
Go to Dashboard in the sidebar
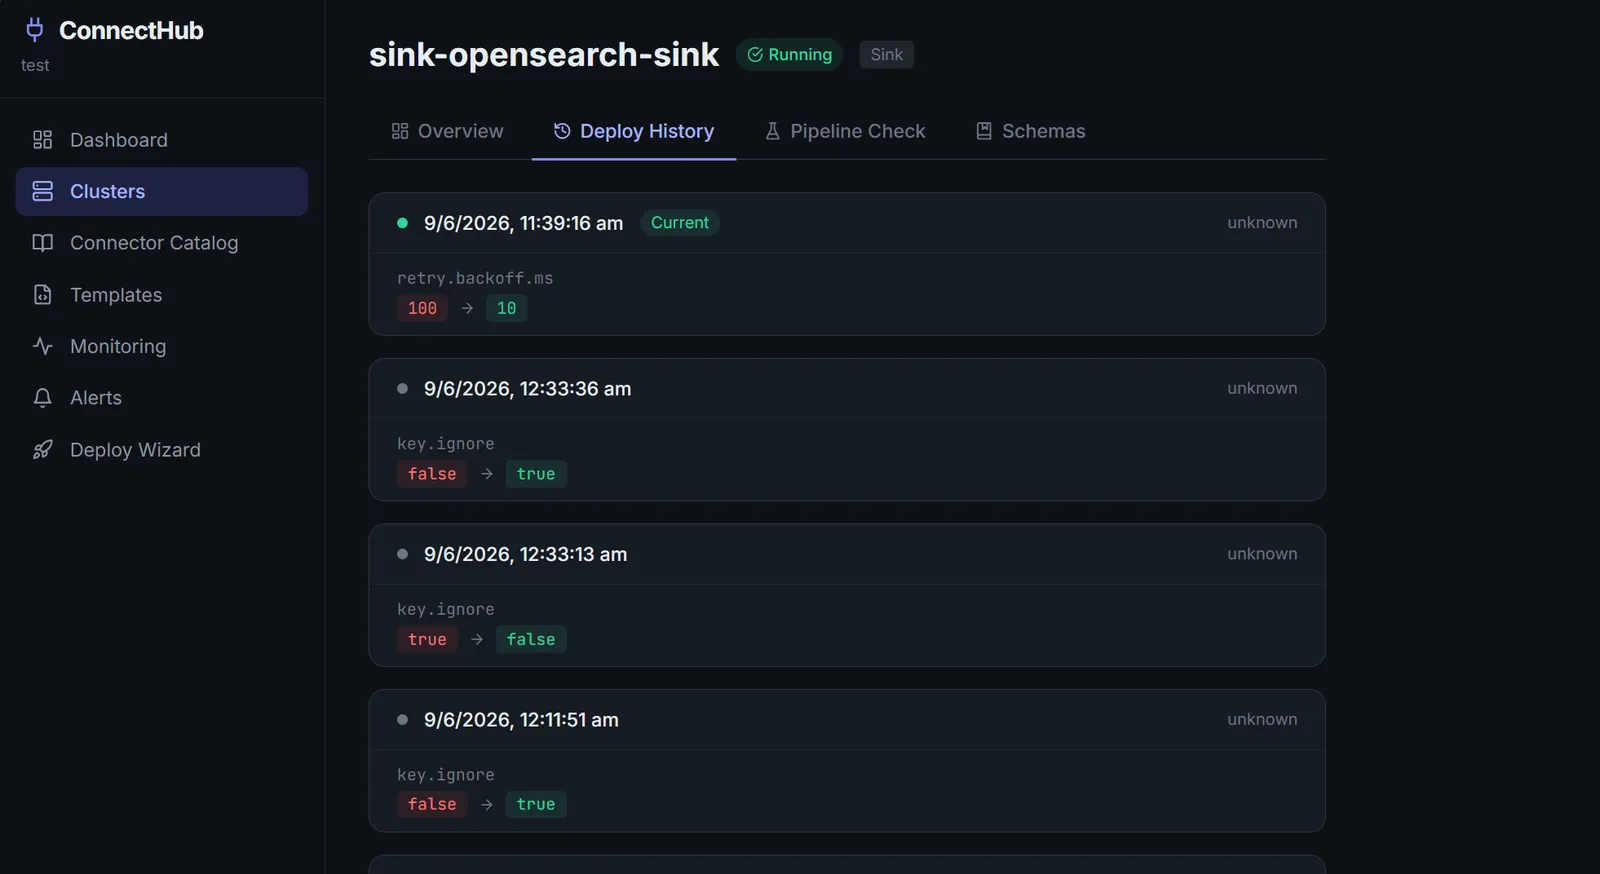(162, 140)
